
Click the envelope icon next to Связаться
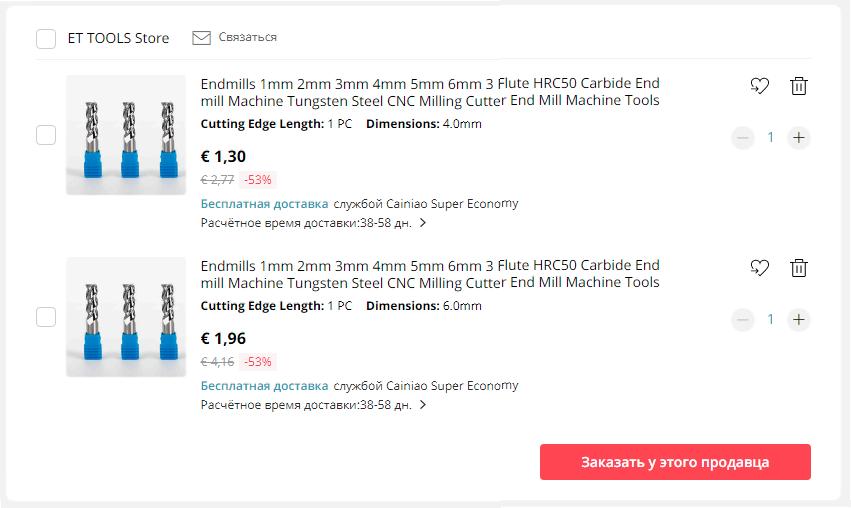tap(201, 38)
